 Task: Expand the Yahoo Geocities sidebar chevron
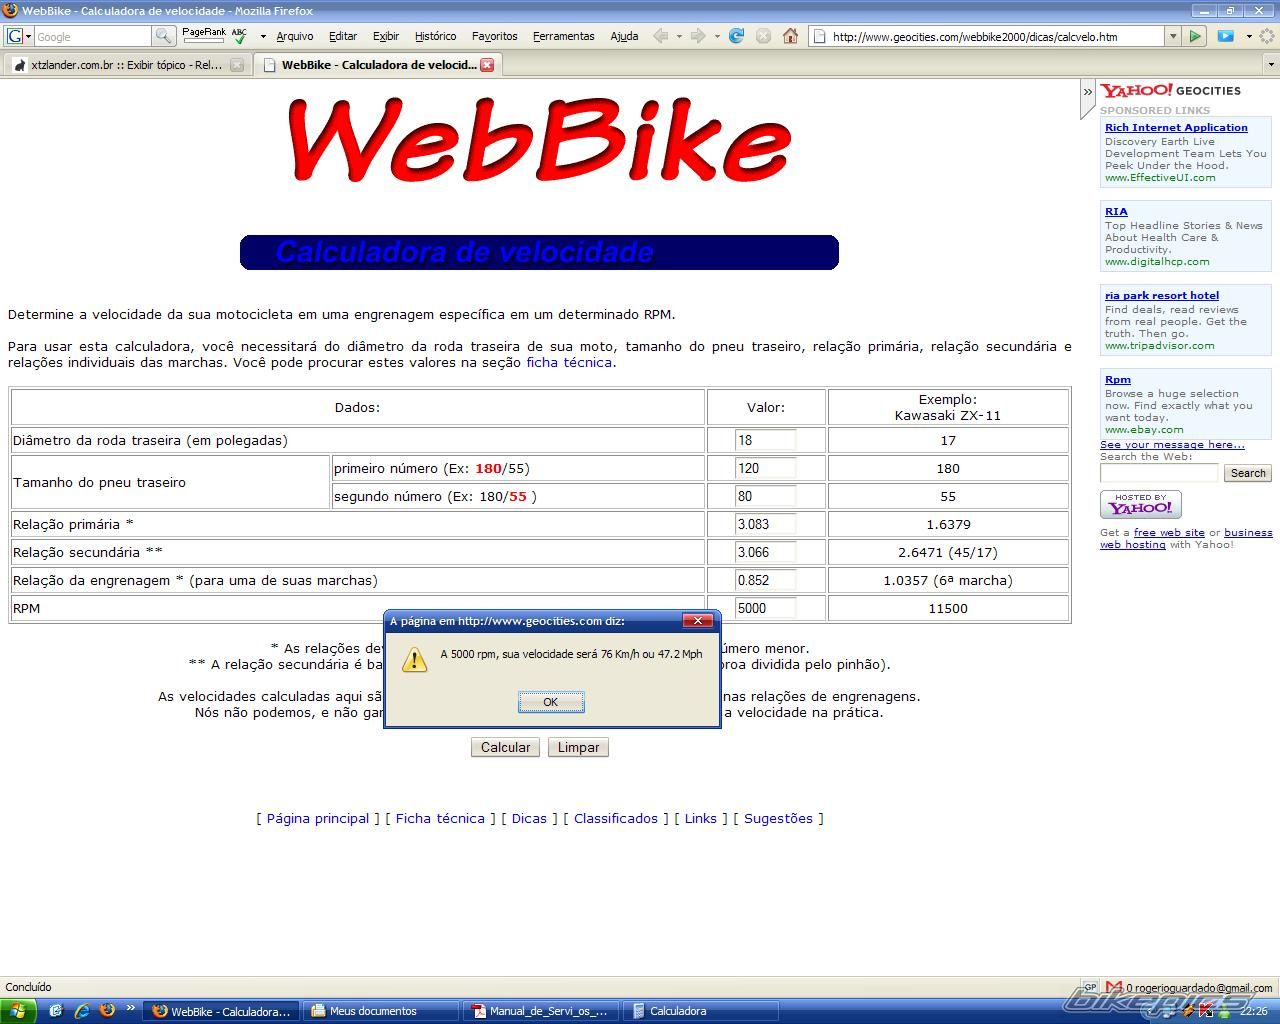click(1087, 91)
